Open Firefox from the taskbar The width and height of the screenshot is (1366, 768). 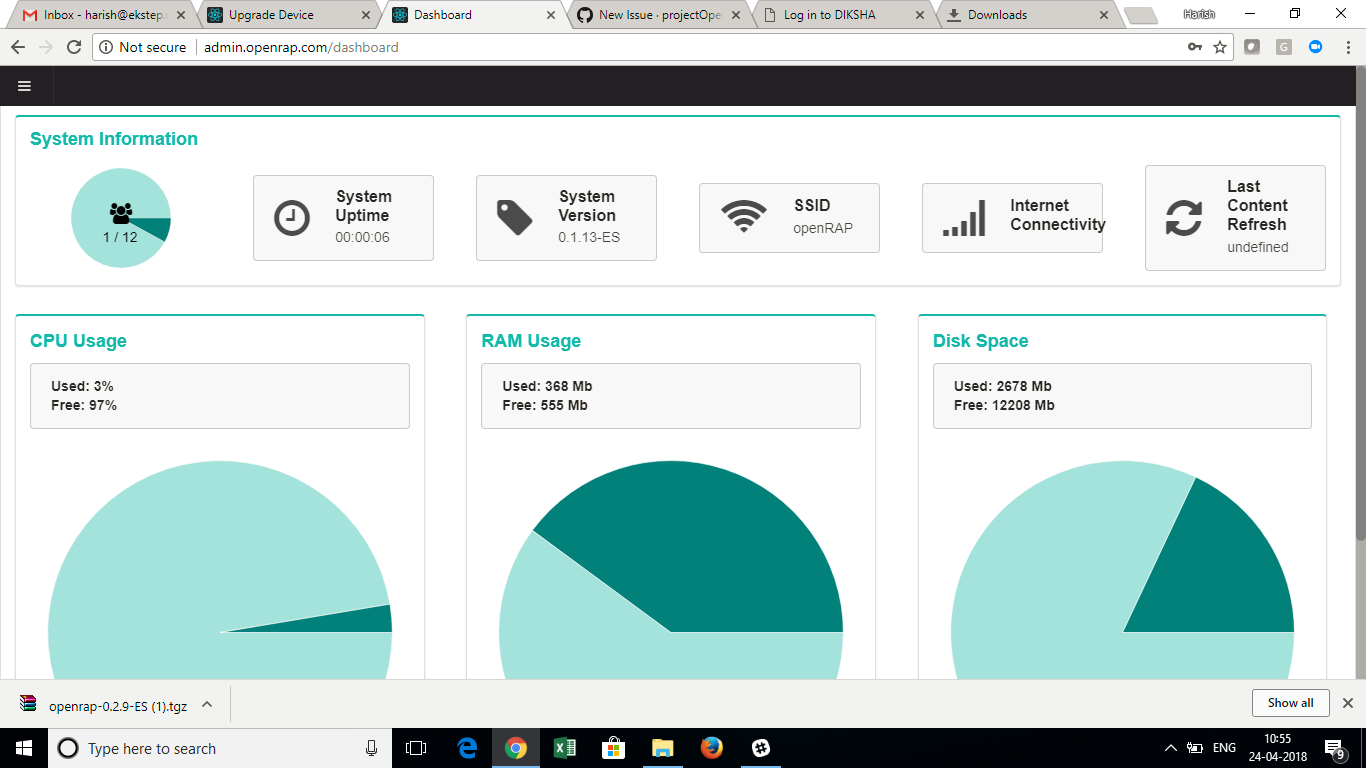point(711,748)
